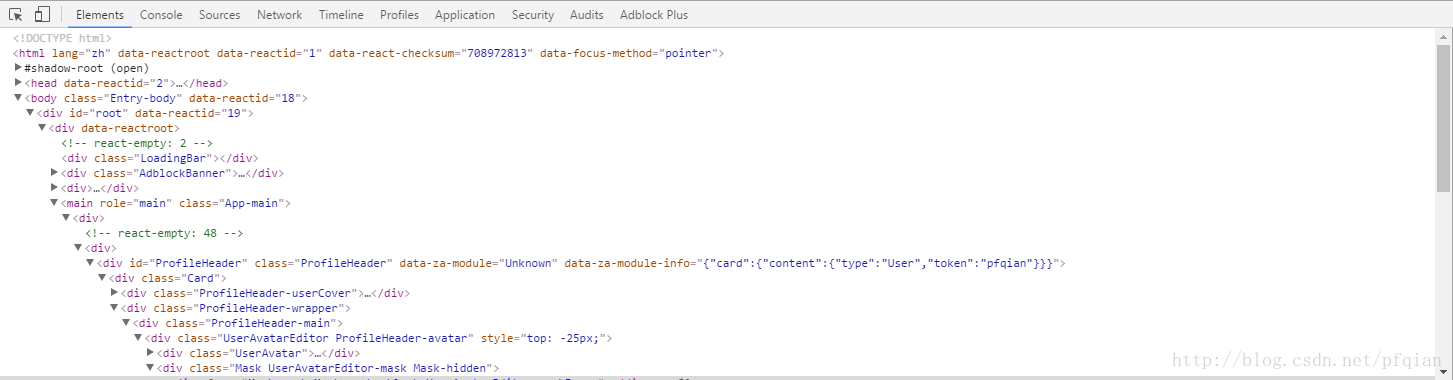
Task: Select the html lang="zh" element line
Action: pos(368,53)
